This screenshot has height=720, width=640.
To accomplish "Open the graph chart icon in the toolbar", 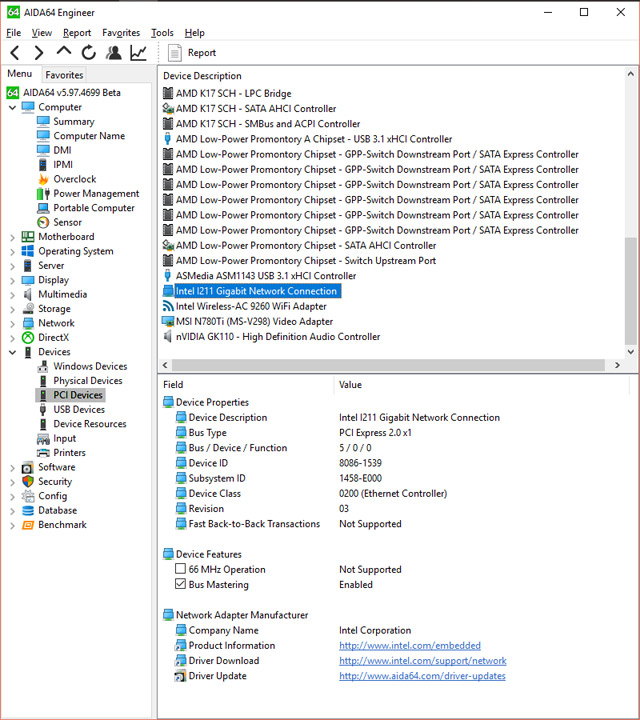I will tap(138, 53).
